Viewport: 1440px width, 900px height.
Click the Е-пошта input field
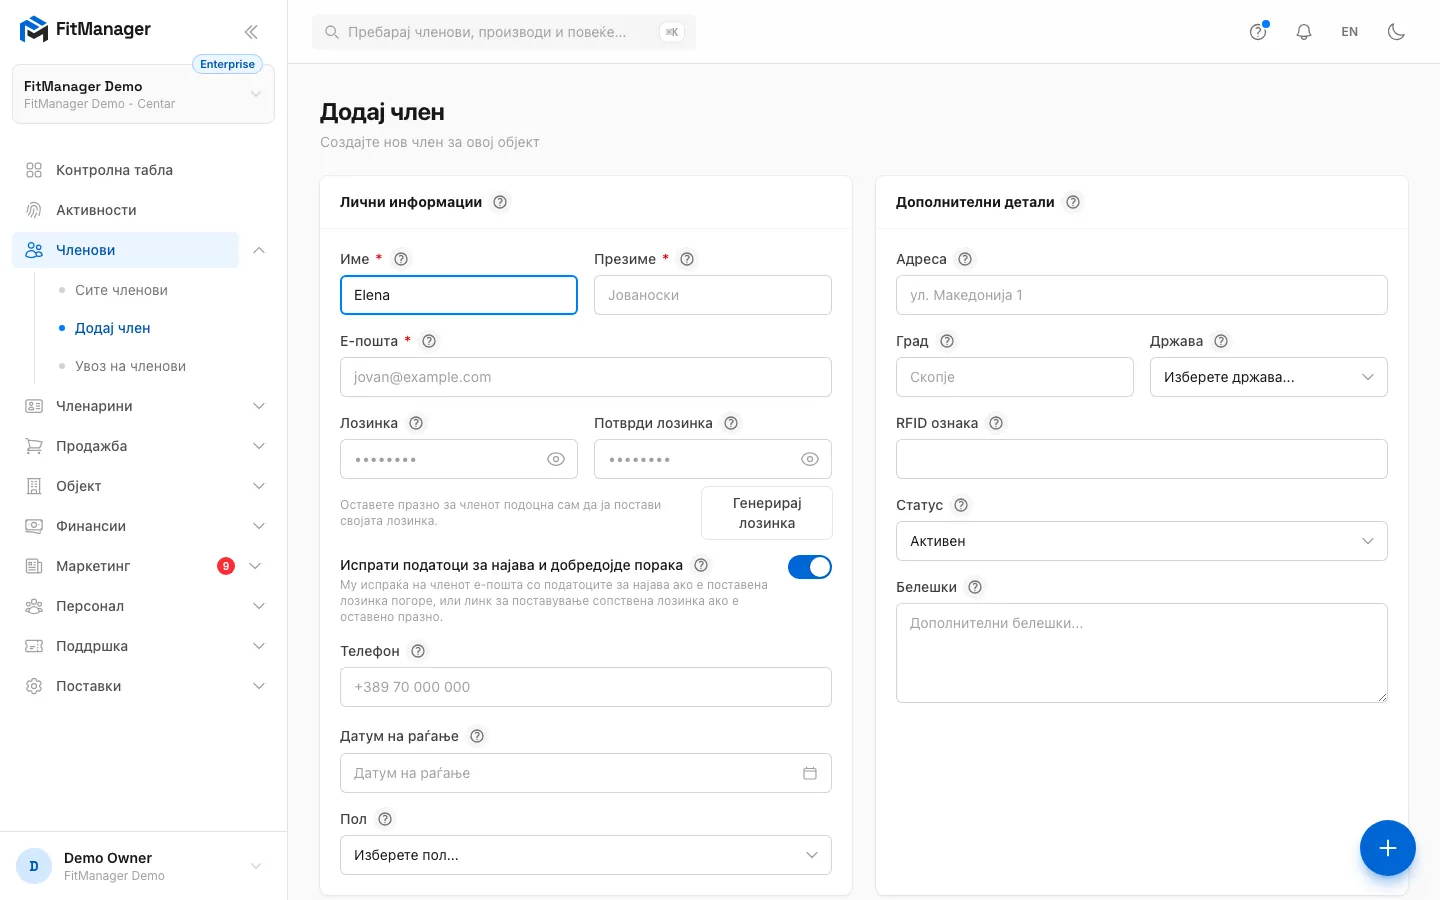[x=586, y=377]
